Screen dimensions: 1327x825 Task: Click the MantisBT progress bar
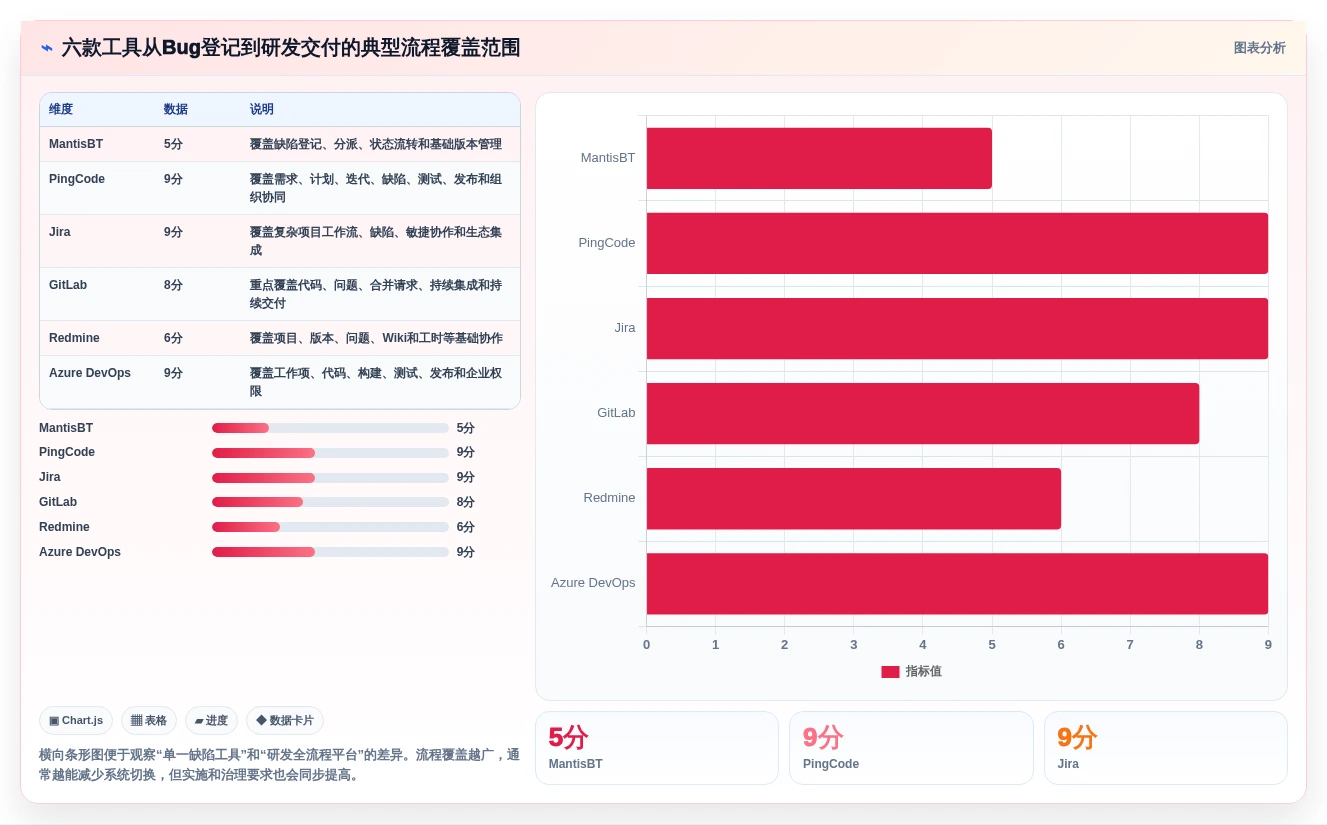[x=330, y=428]
